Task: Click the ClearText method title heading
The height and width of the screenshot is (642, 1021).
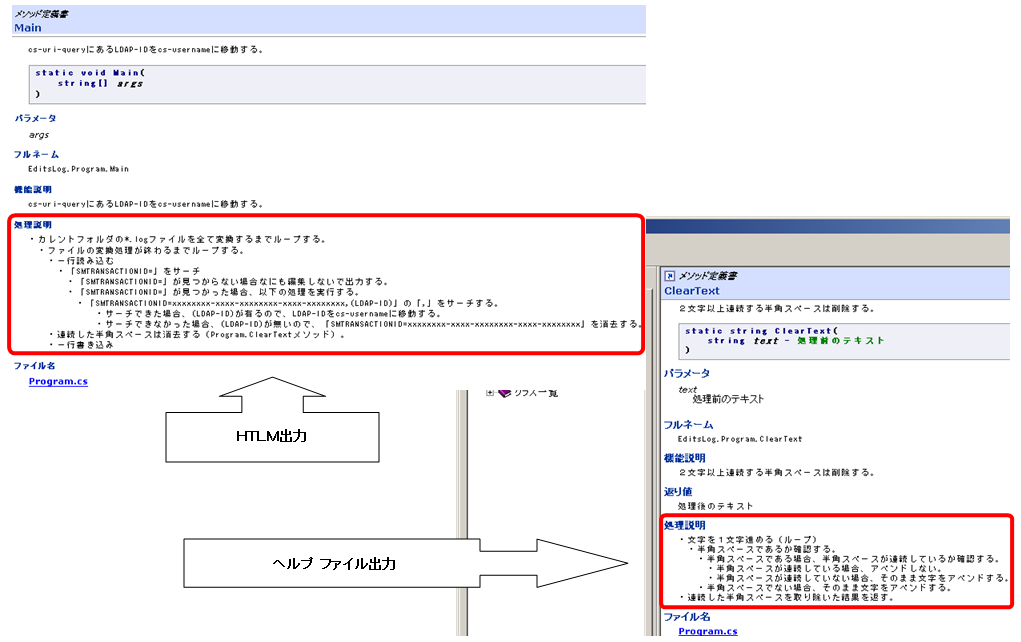Action: click(x=691, y=291)
